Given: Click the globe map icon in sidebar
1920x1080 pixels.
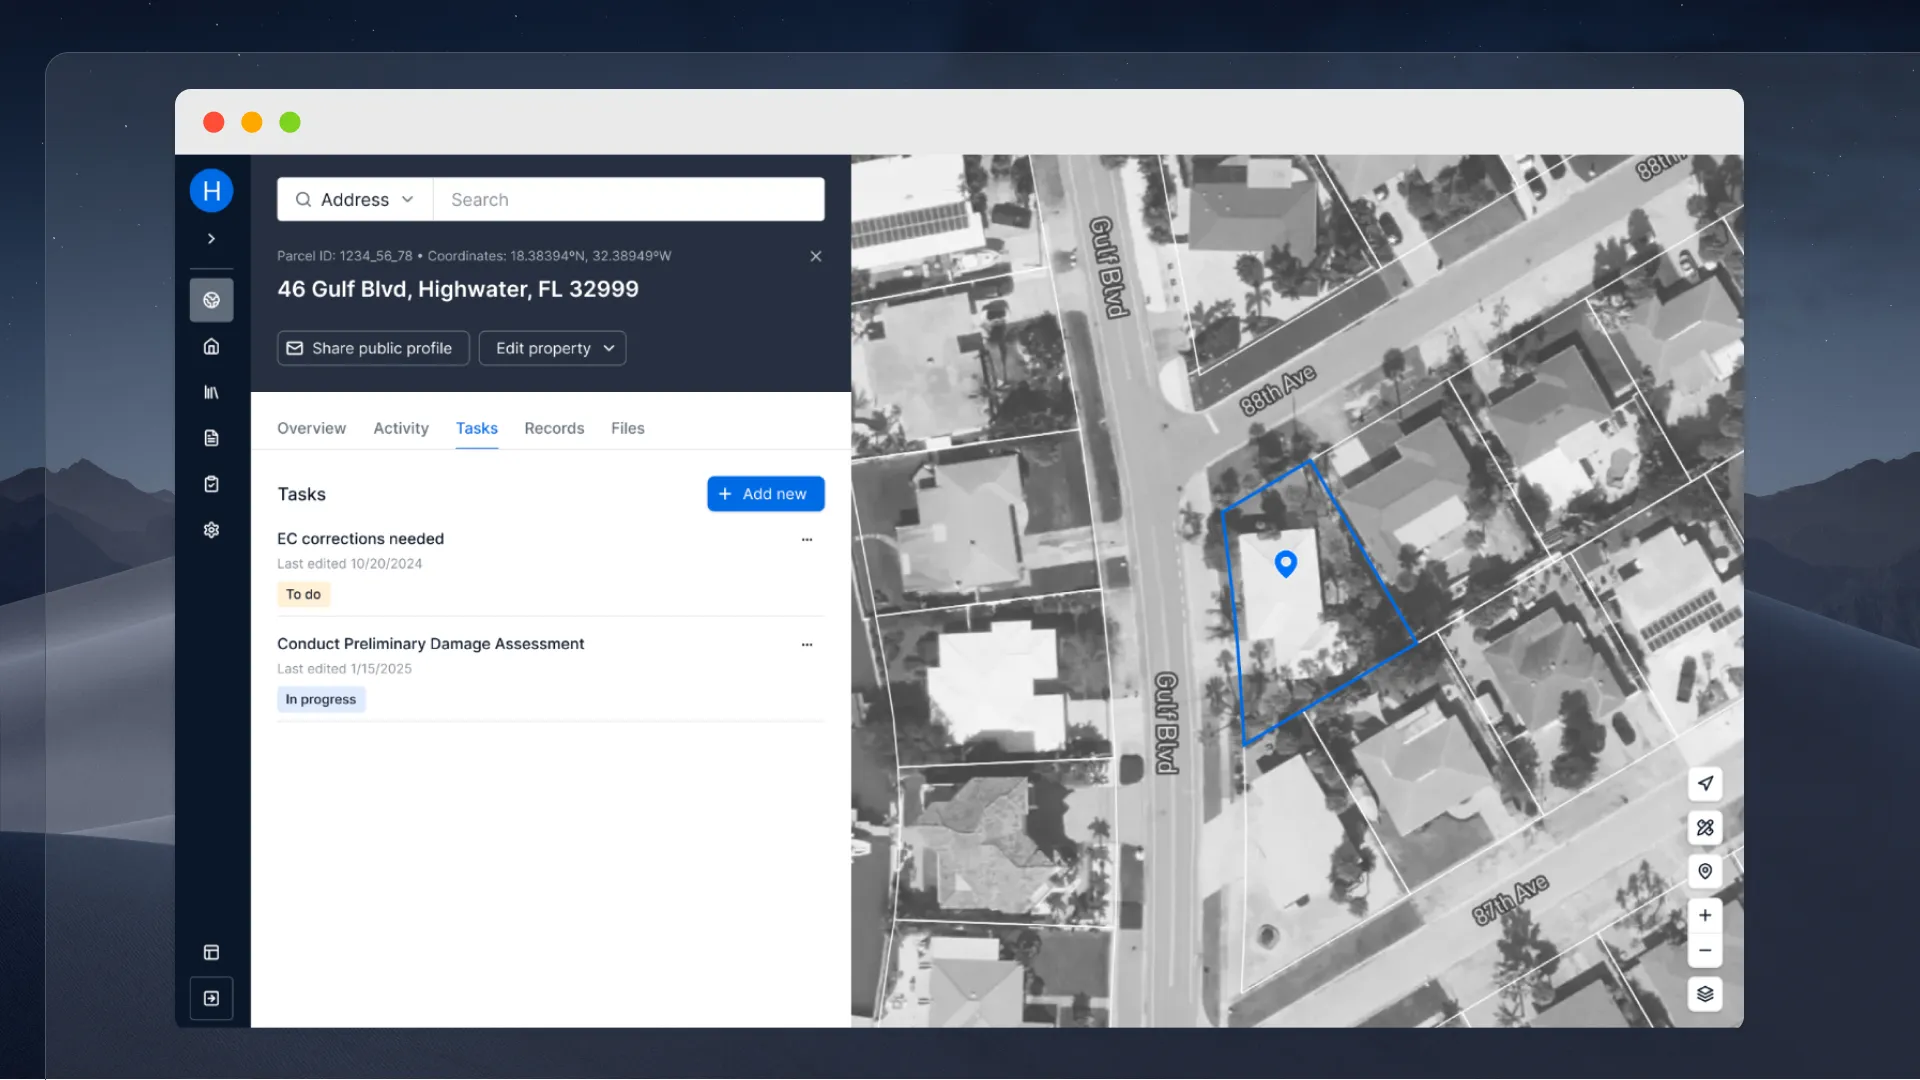Looking at the screenshot, I should (x=211, y=300).
